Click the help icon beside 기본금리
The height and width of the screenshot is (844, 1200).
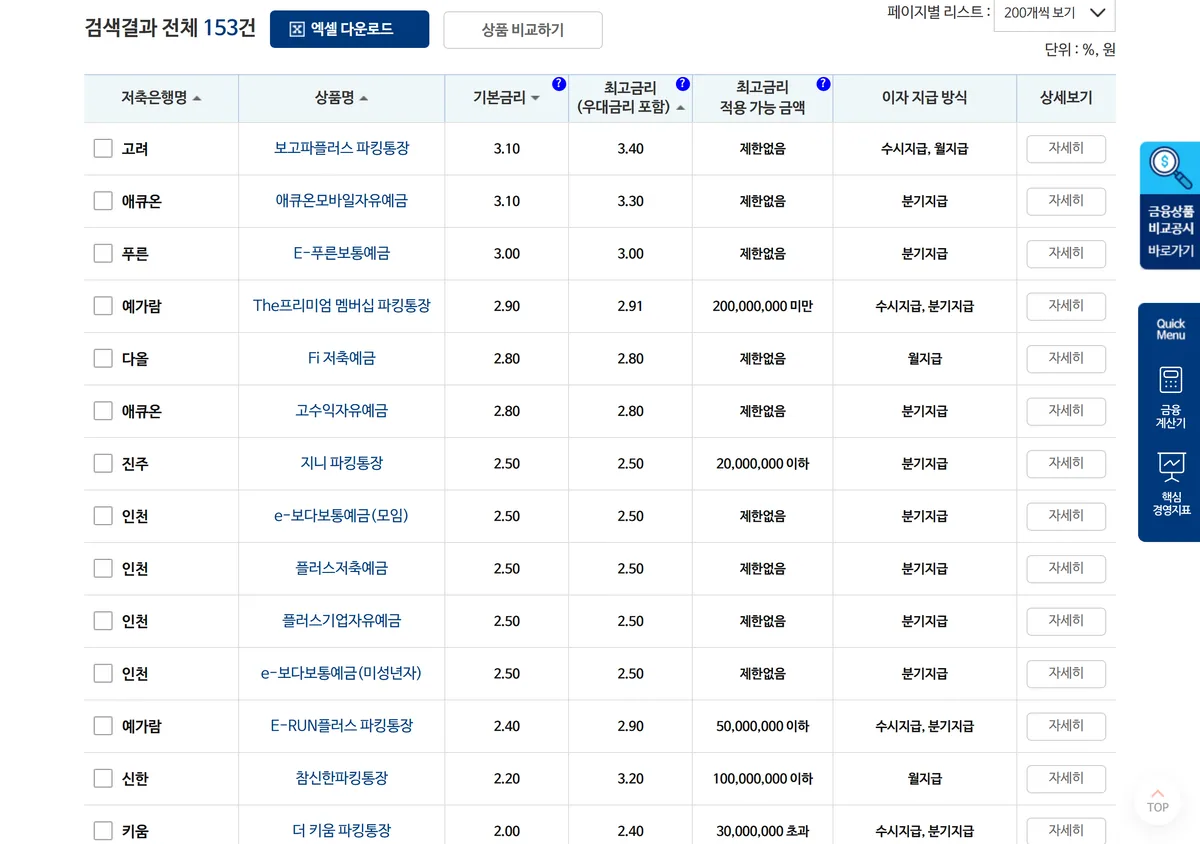tap(559, 84)
